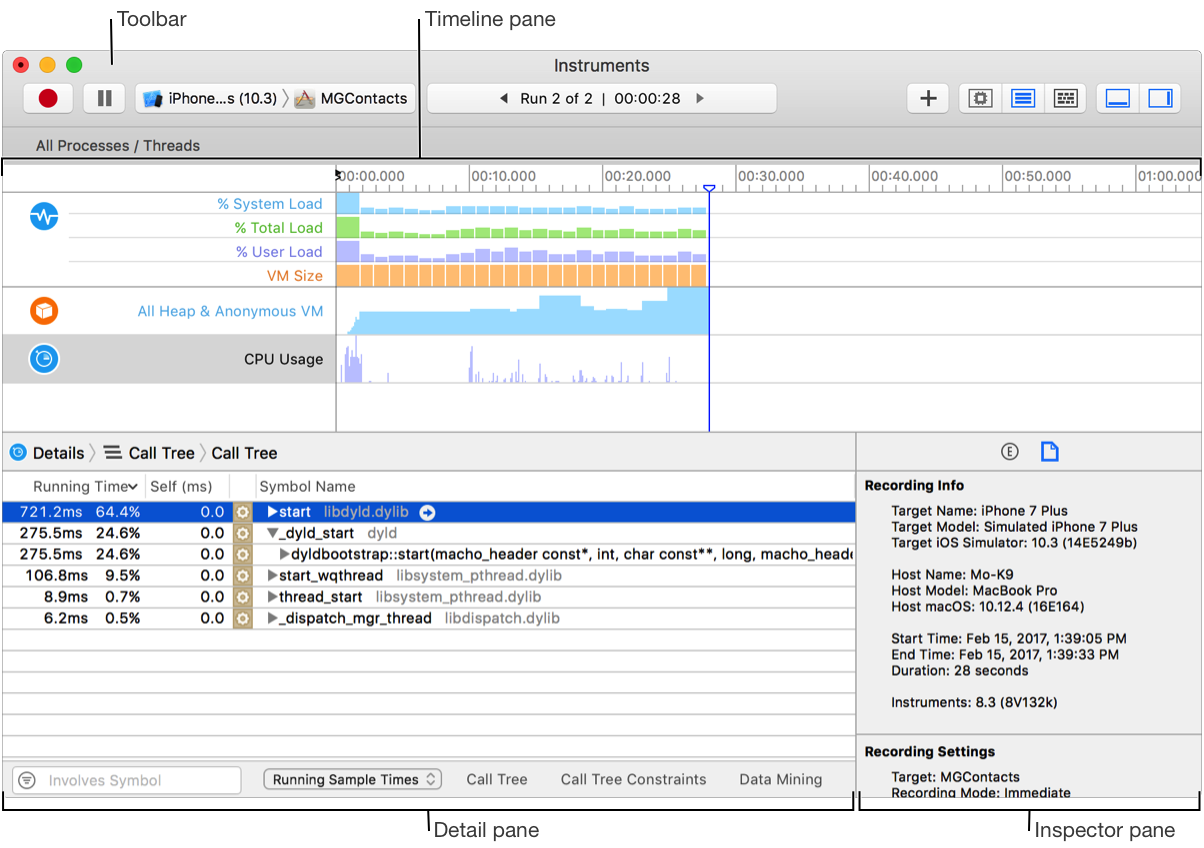
Task: Click the run info document icon in inspector
Action: coord(1049,451)
